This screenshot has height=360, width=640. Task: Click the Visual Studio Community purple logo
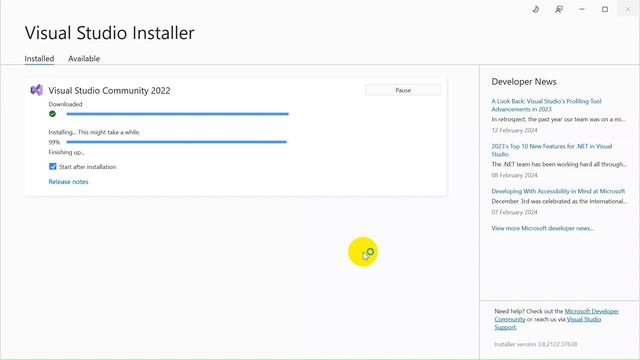[x=36, y=90]
